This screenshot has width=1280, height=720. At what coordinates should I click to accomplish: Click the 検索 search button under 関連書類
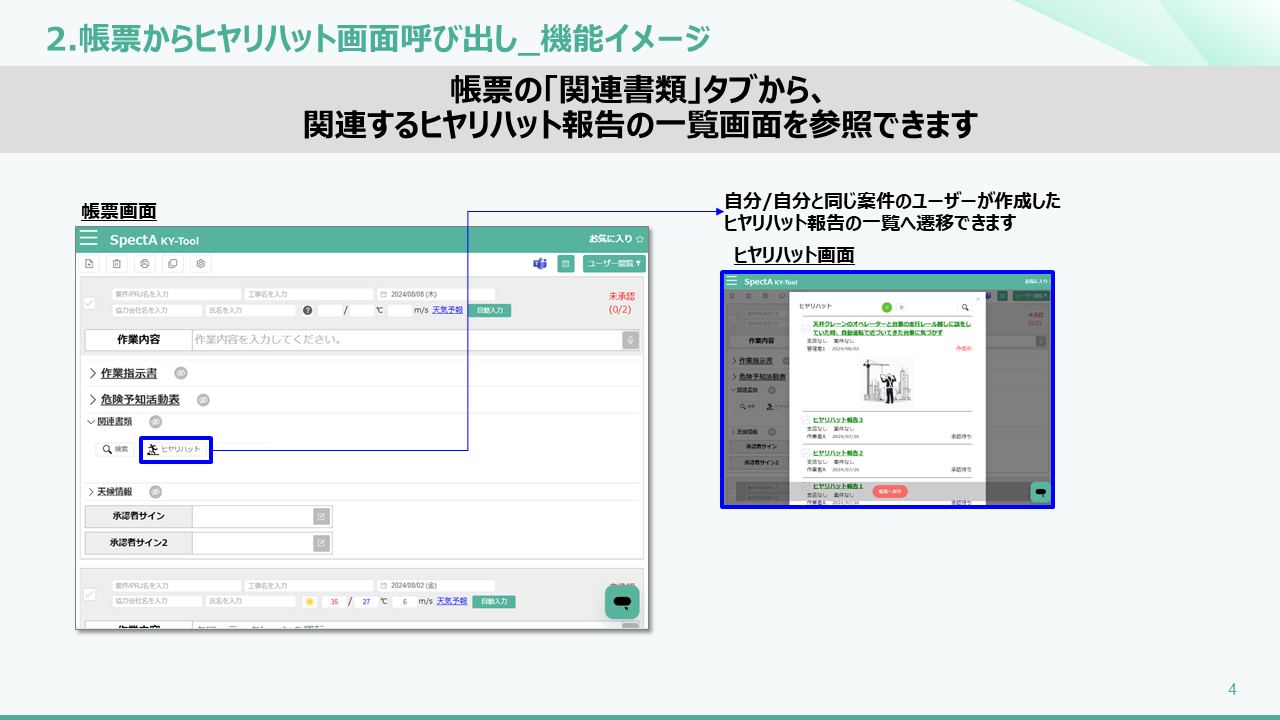(114, 450)
